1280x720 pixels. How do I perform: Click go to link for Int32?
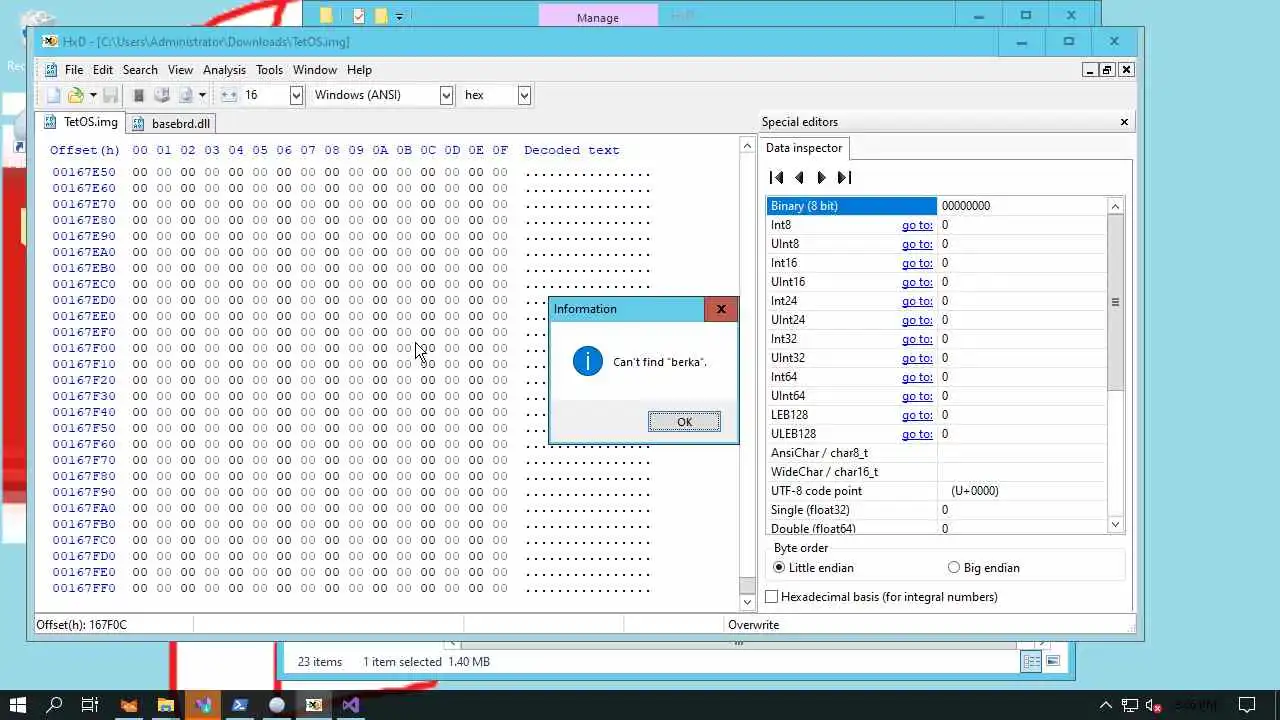pos(917,339)
